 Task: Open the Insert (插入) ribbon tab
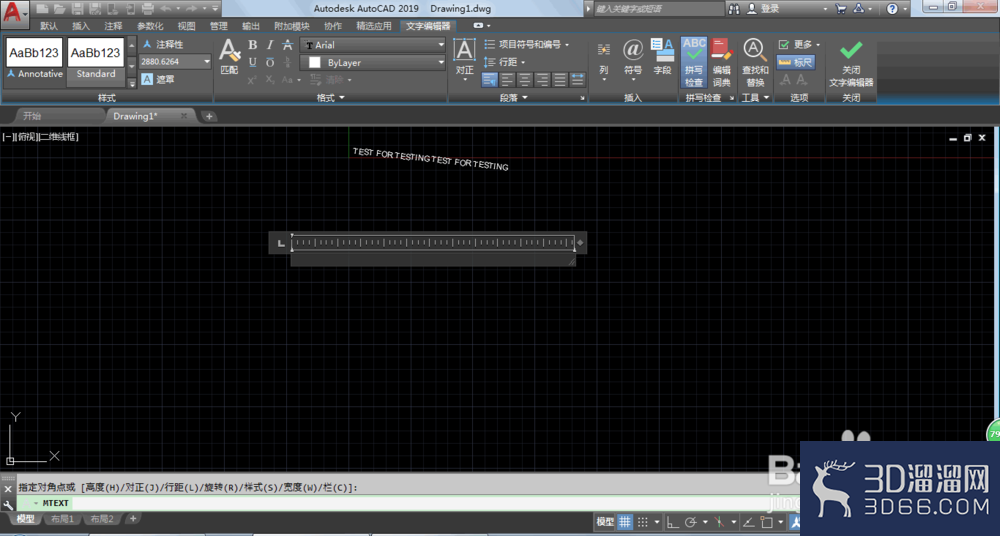click(x=81, y=26)
